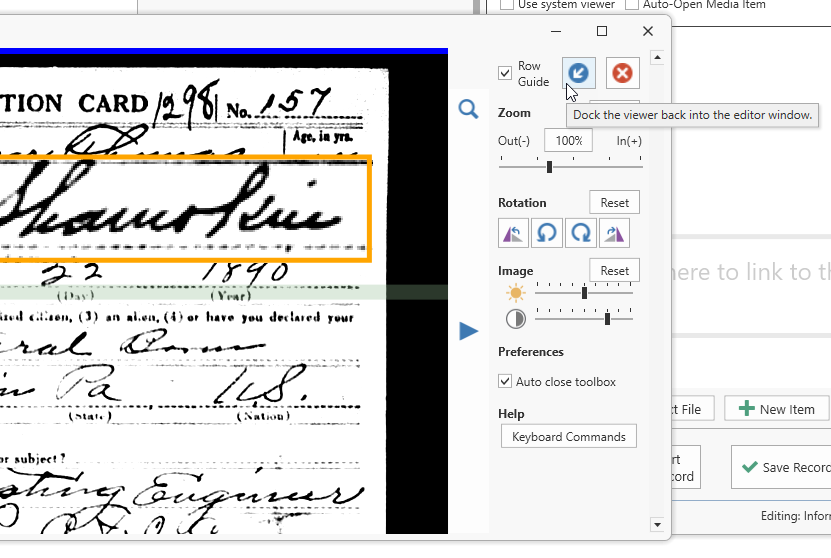Image resolution: width=831 pixels, height=558 pixels.
Task: Toggle the Row Guide checkbox
Action: pyautogui.click(x=506, y=73)
